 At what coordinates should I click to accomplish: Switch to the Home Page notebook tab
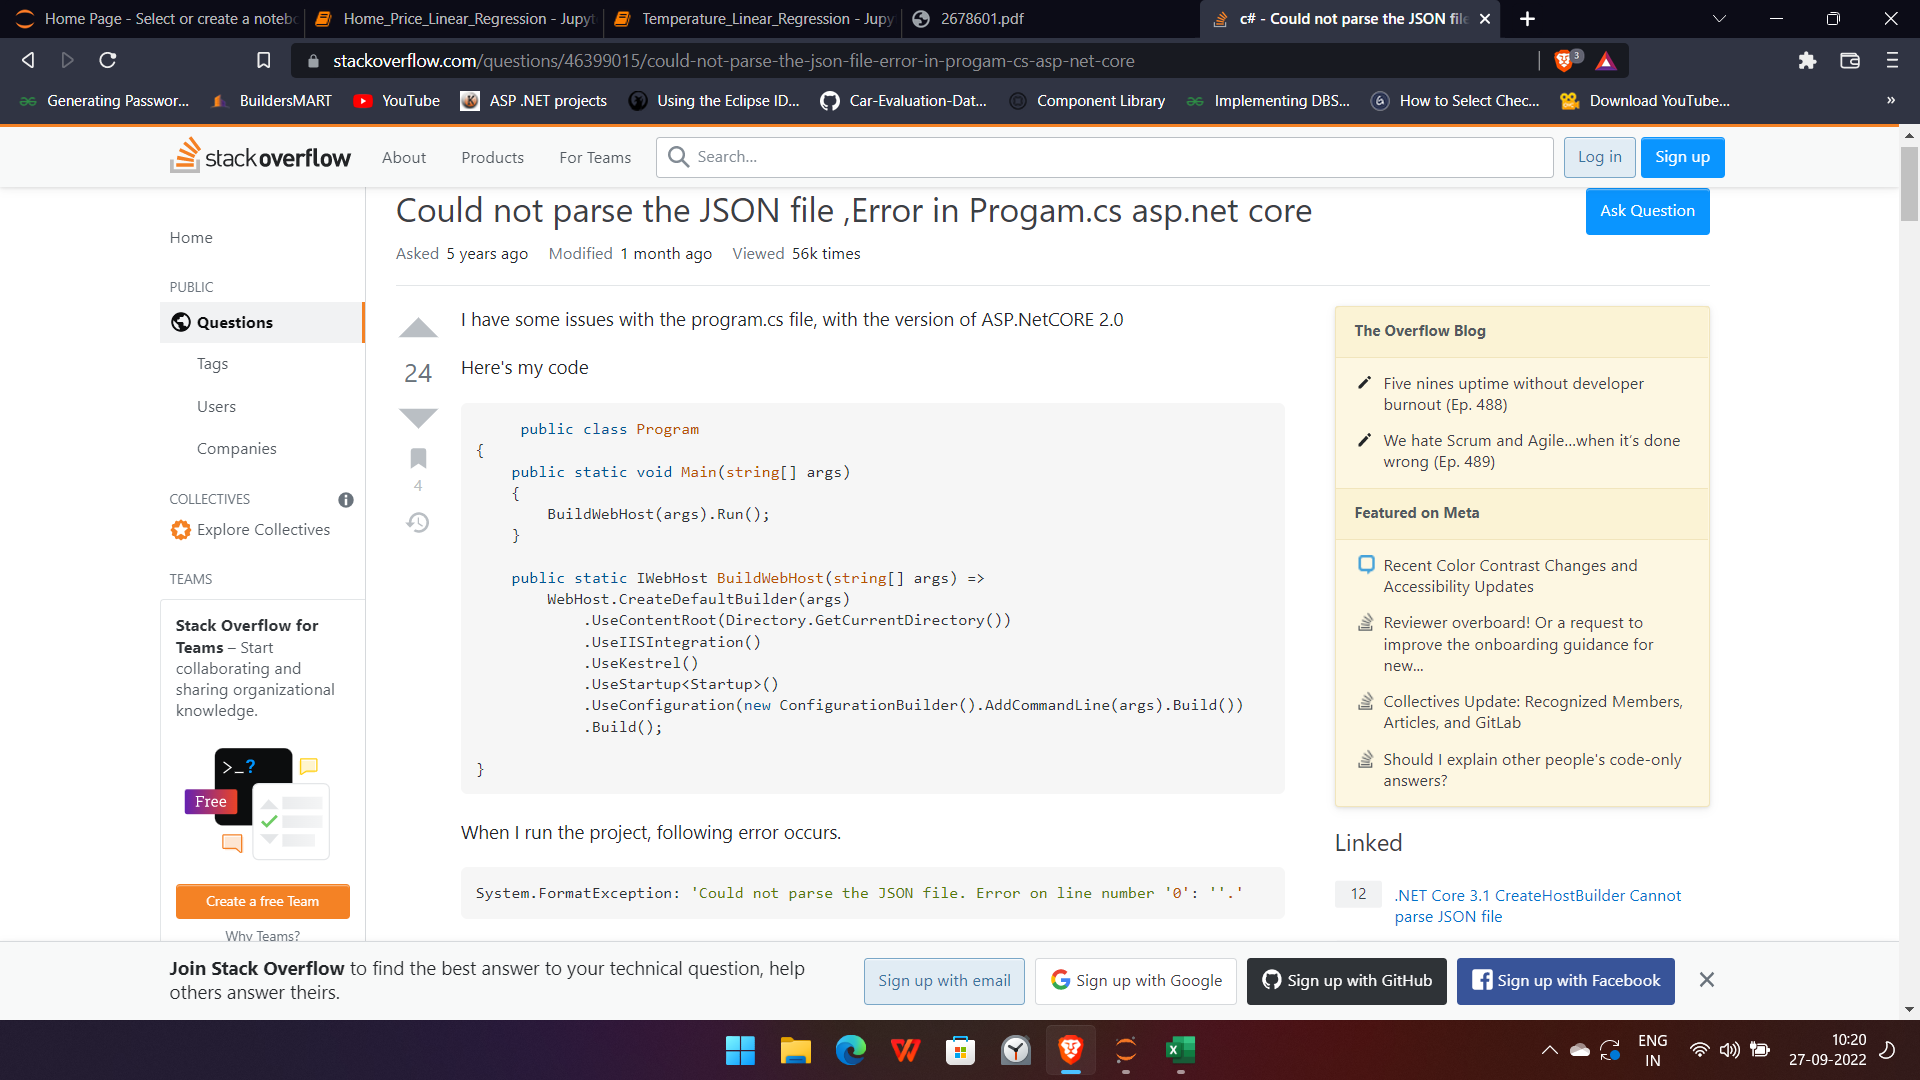(155, 19)
